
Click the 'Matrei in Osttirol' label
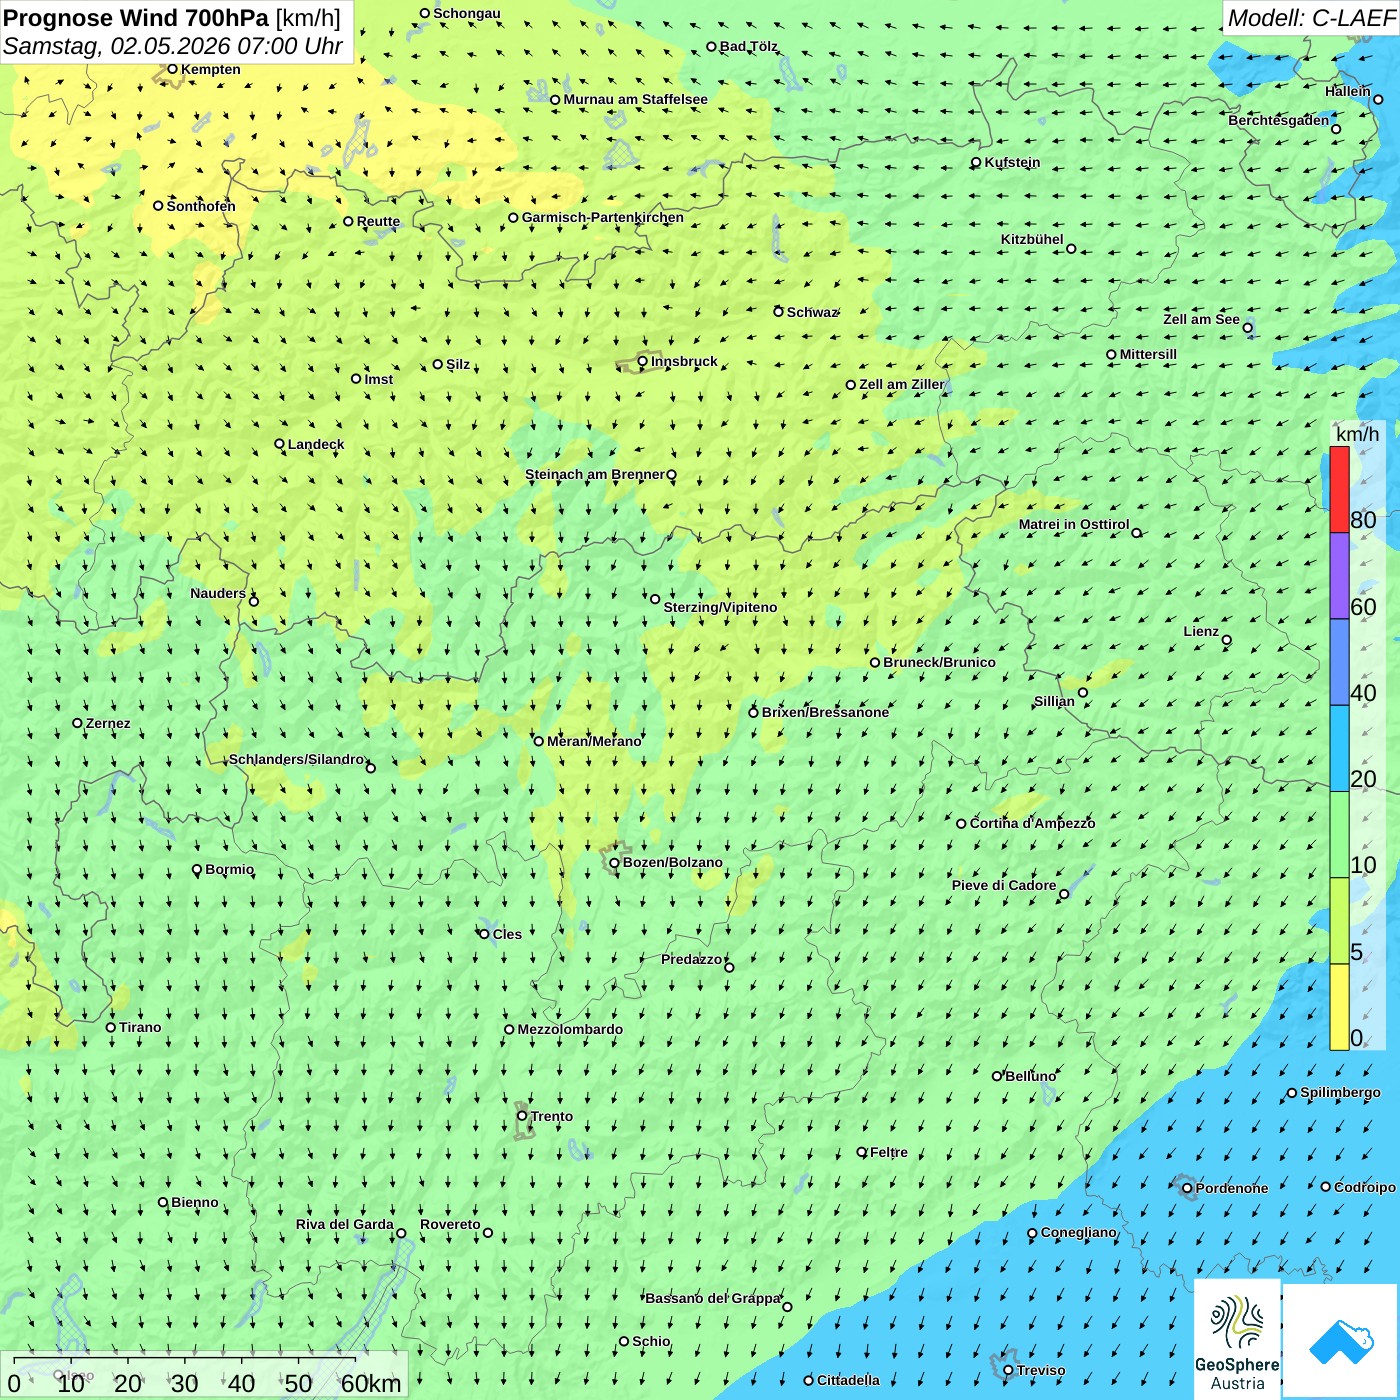(x=1074, y=524)
